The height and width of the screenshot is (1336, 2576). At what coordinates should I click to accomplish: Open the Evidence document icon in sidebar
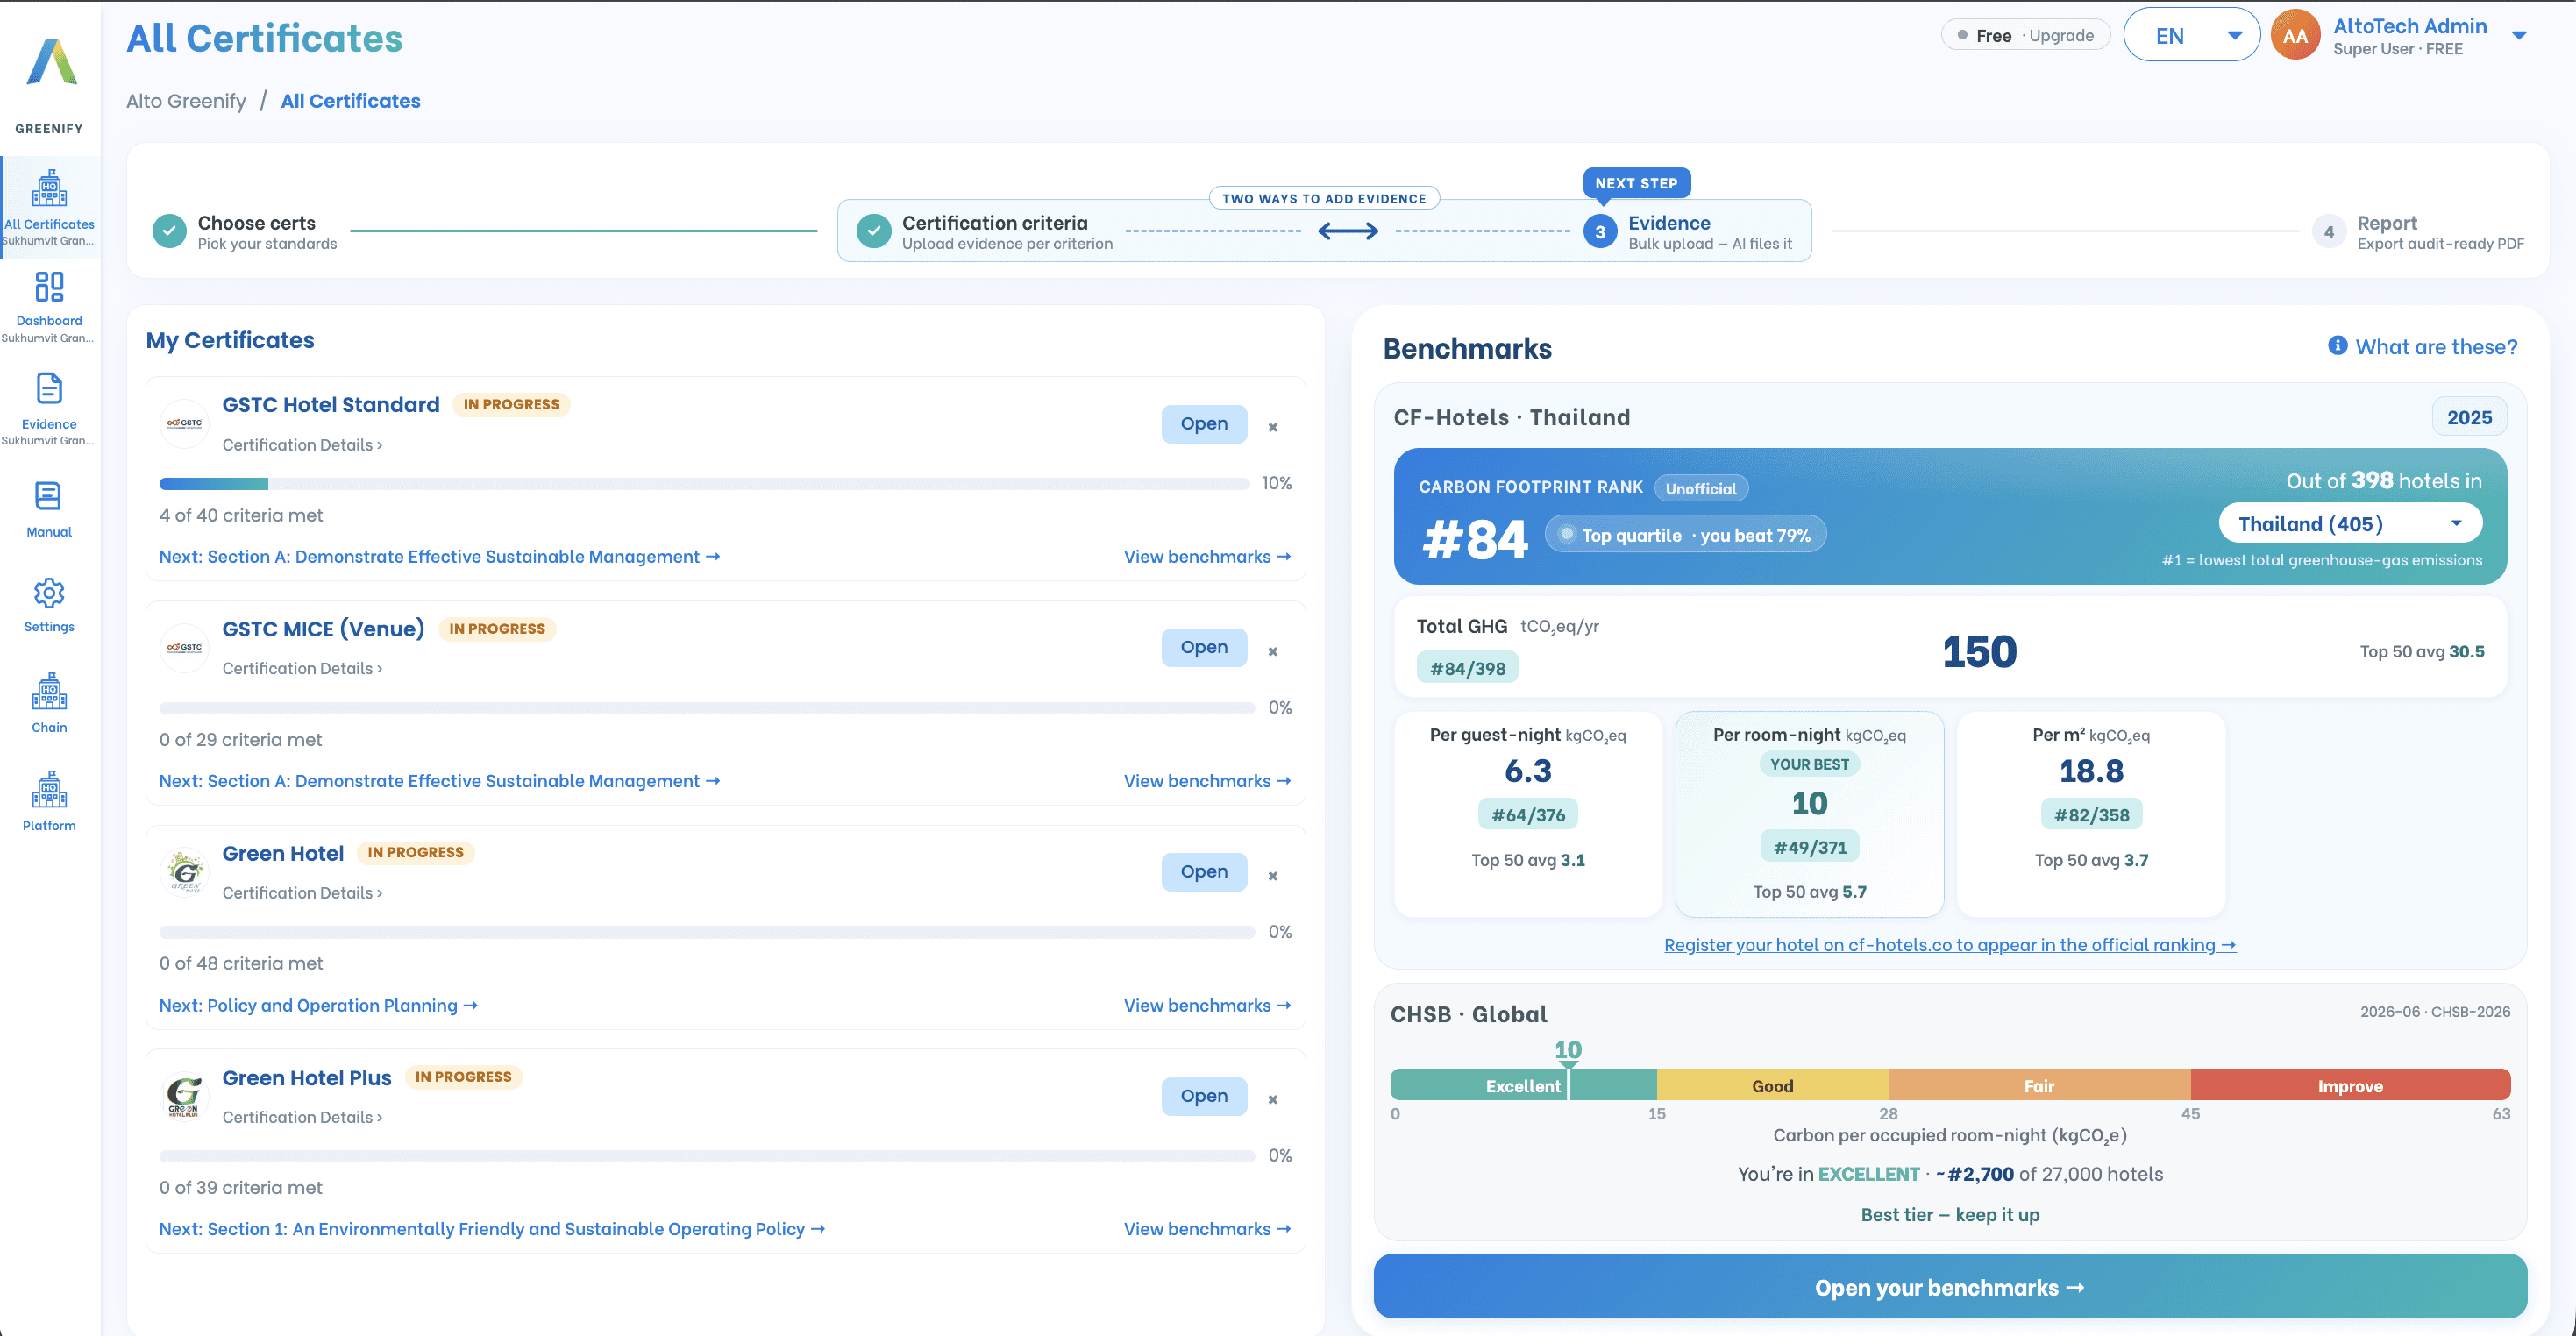pyautogui.click(x=49, y=388)
